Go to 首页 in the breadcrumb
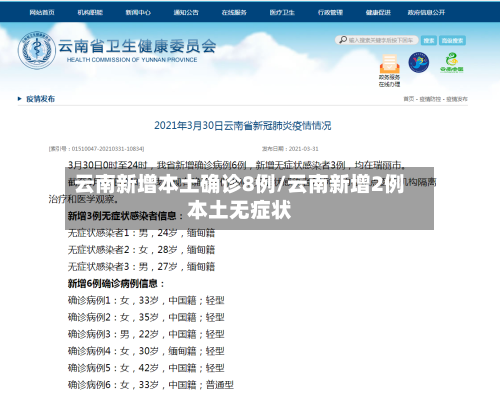500x397 pixels. click(x=408, y=99)
